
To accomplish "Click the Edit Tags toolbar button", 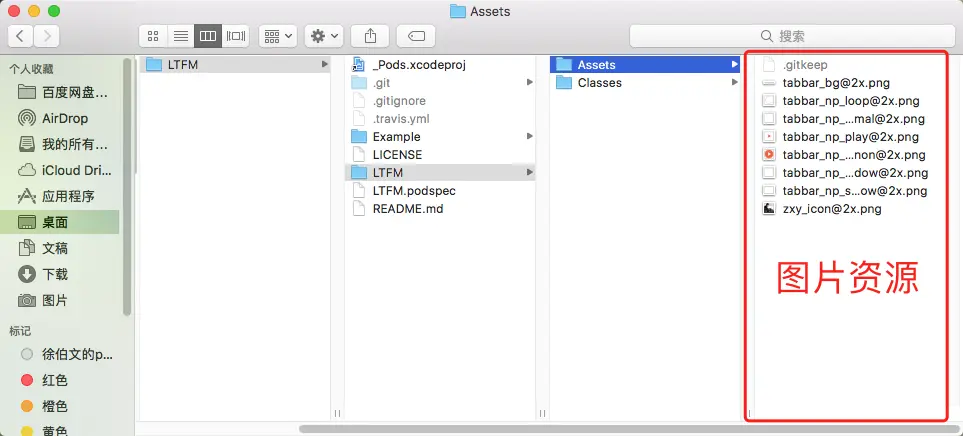I will [x=416, y=36].
